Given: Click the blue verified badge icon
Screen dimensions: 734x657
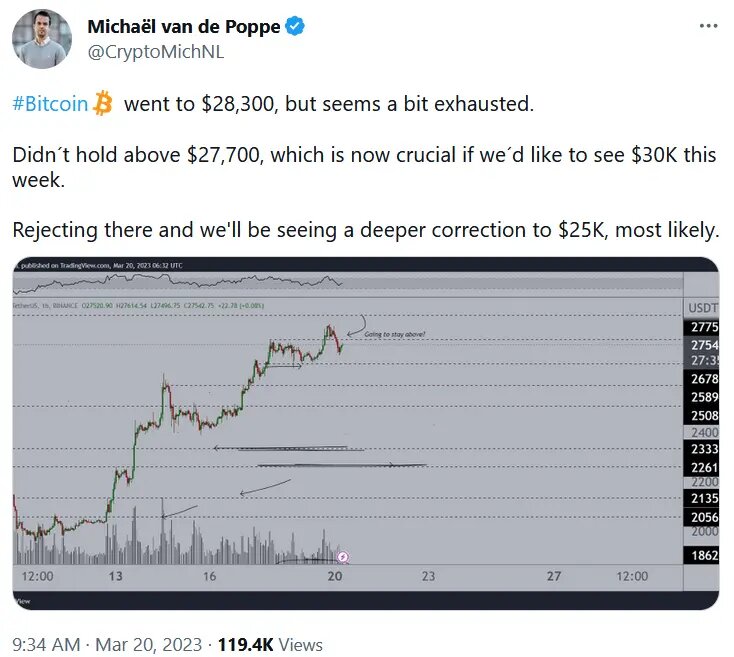Looking at the screenshot, I should (x=295, y=26).
